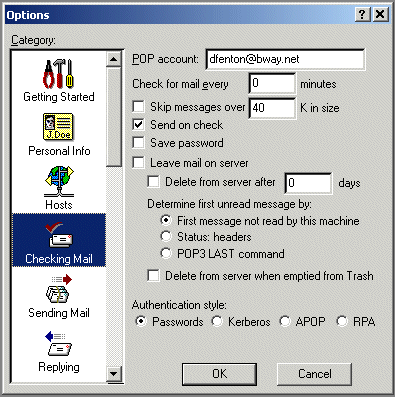395x397 pixels.
Task: Select the POP3 LAST command option
Action: coord(166,253)
